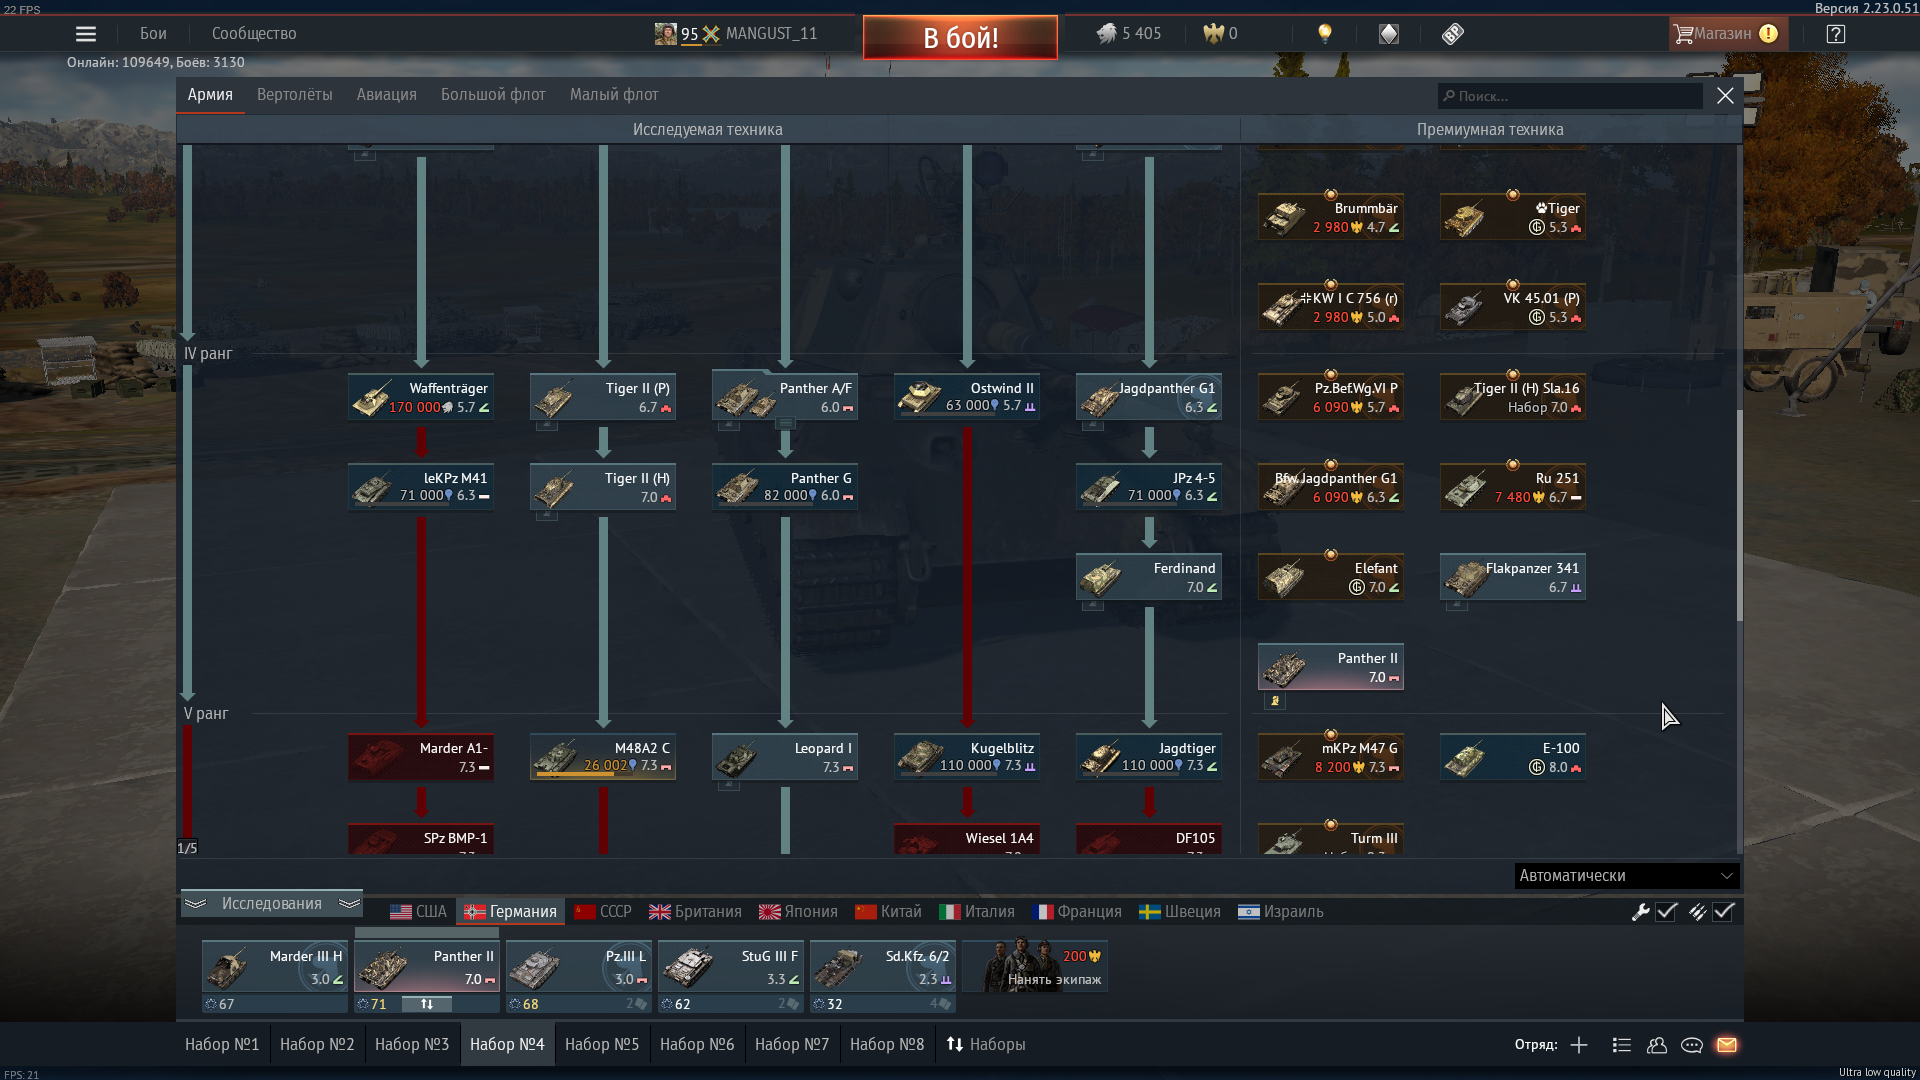This screenshot has height=1080, width=1920.
Task: Click the lightbulb hints icon
Action: point(1325,34)
